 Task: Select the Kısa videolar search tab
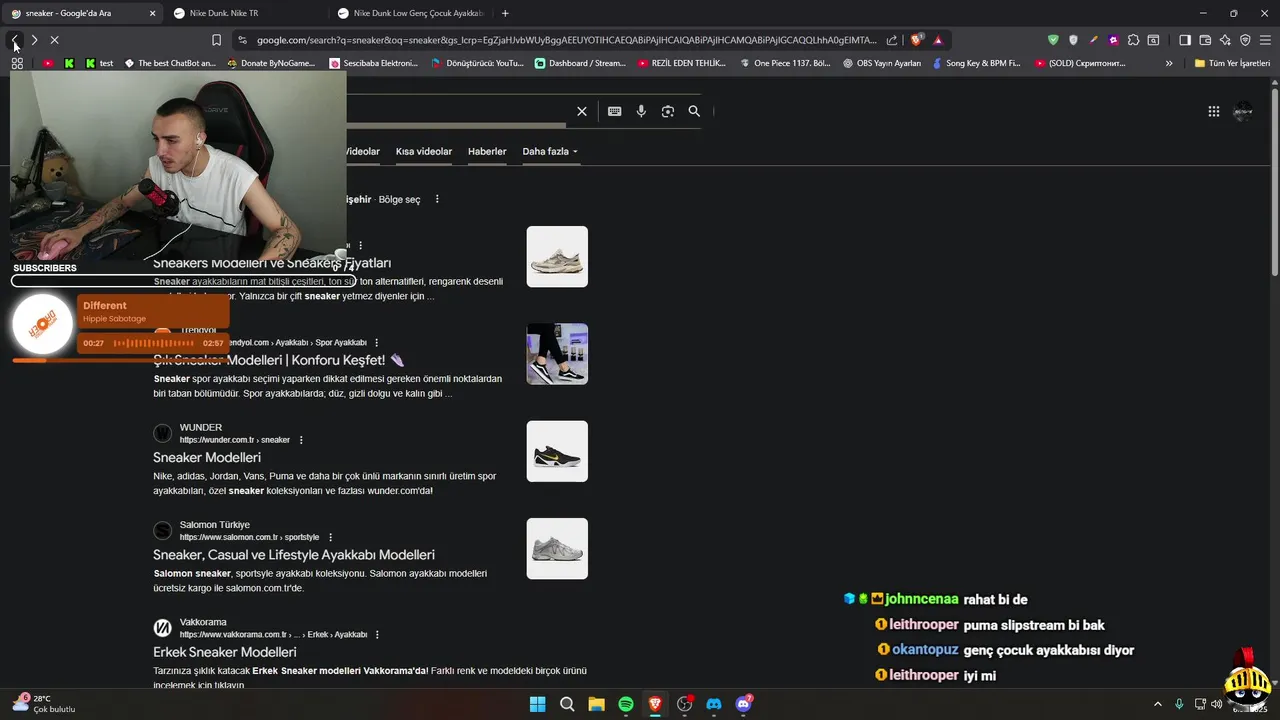point(424,152)
